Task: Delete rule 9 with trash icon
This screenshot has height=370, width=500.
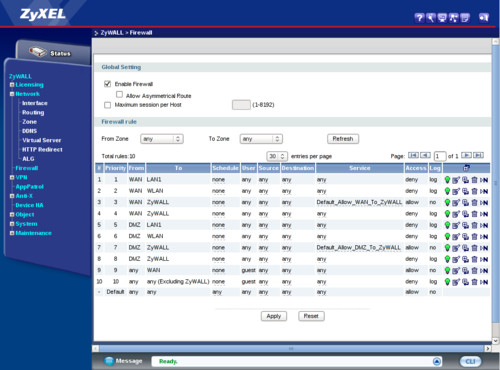Action: click(x=474, y=271)
